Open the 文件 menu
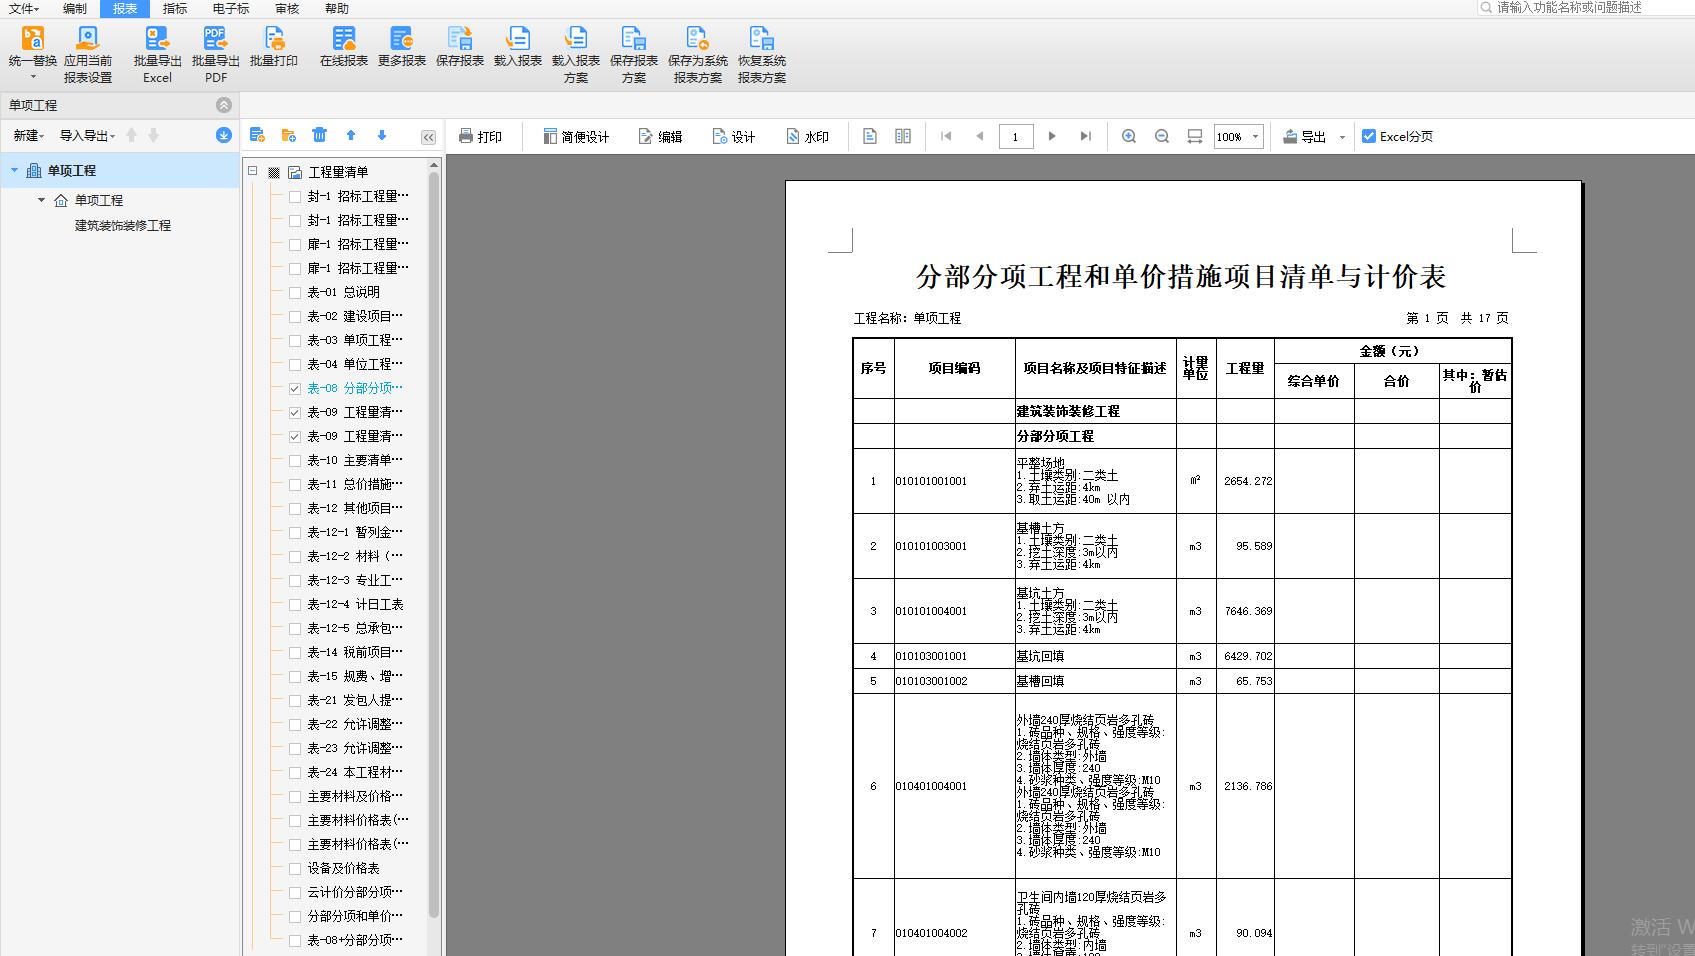The height and width of the screenshot is (956, 1695). (23, 8)
